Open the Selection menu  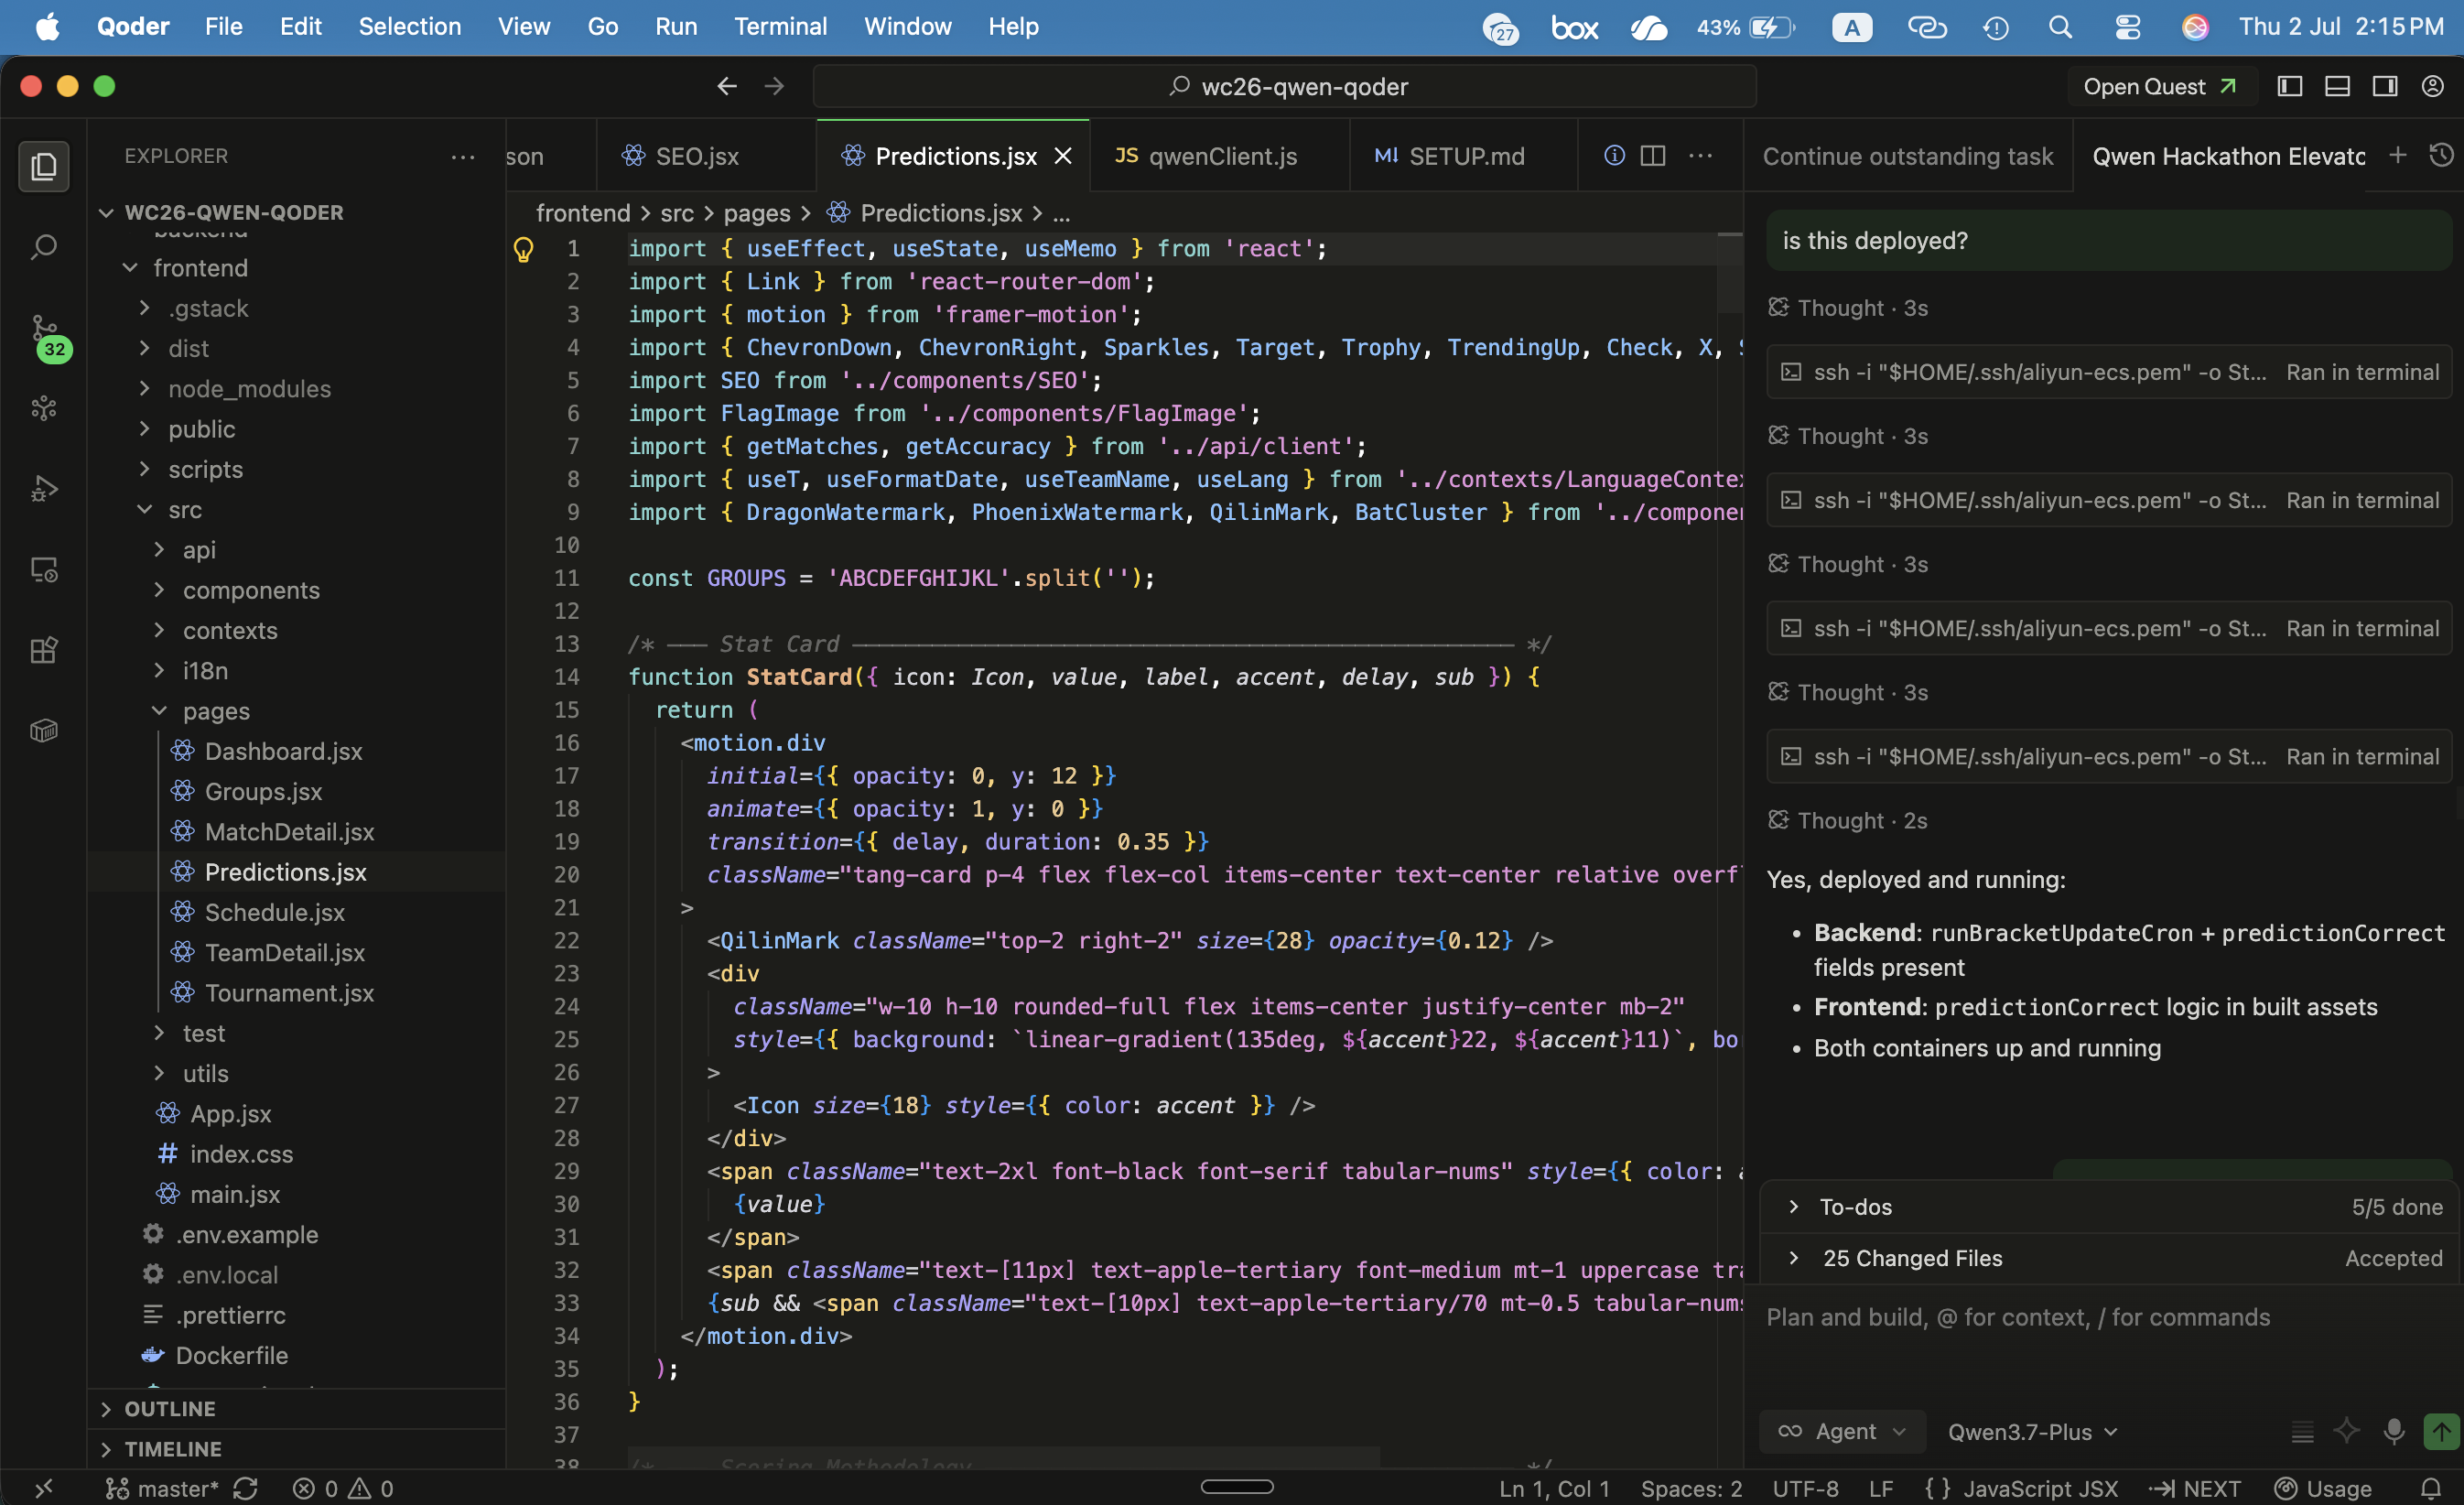(x=410, y=27)
